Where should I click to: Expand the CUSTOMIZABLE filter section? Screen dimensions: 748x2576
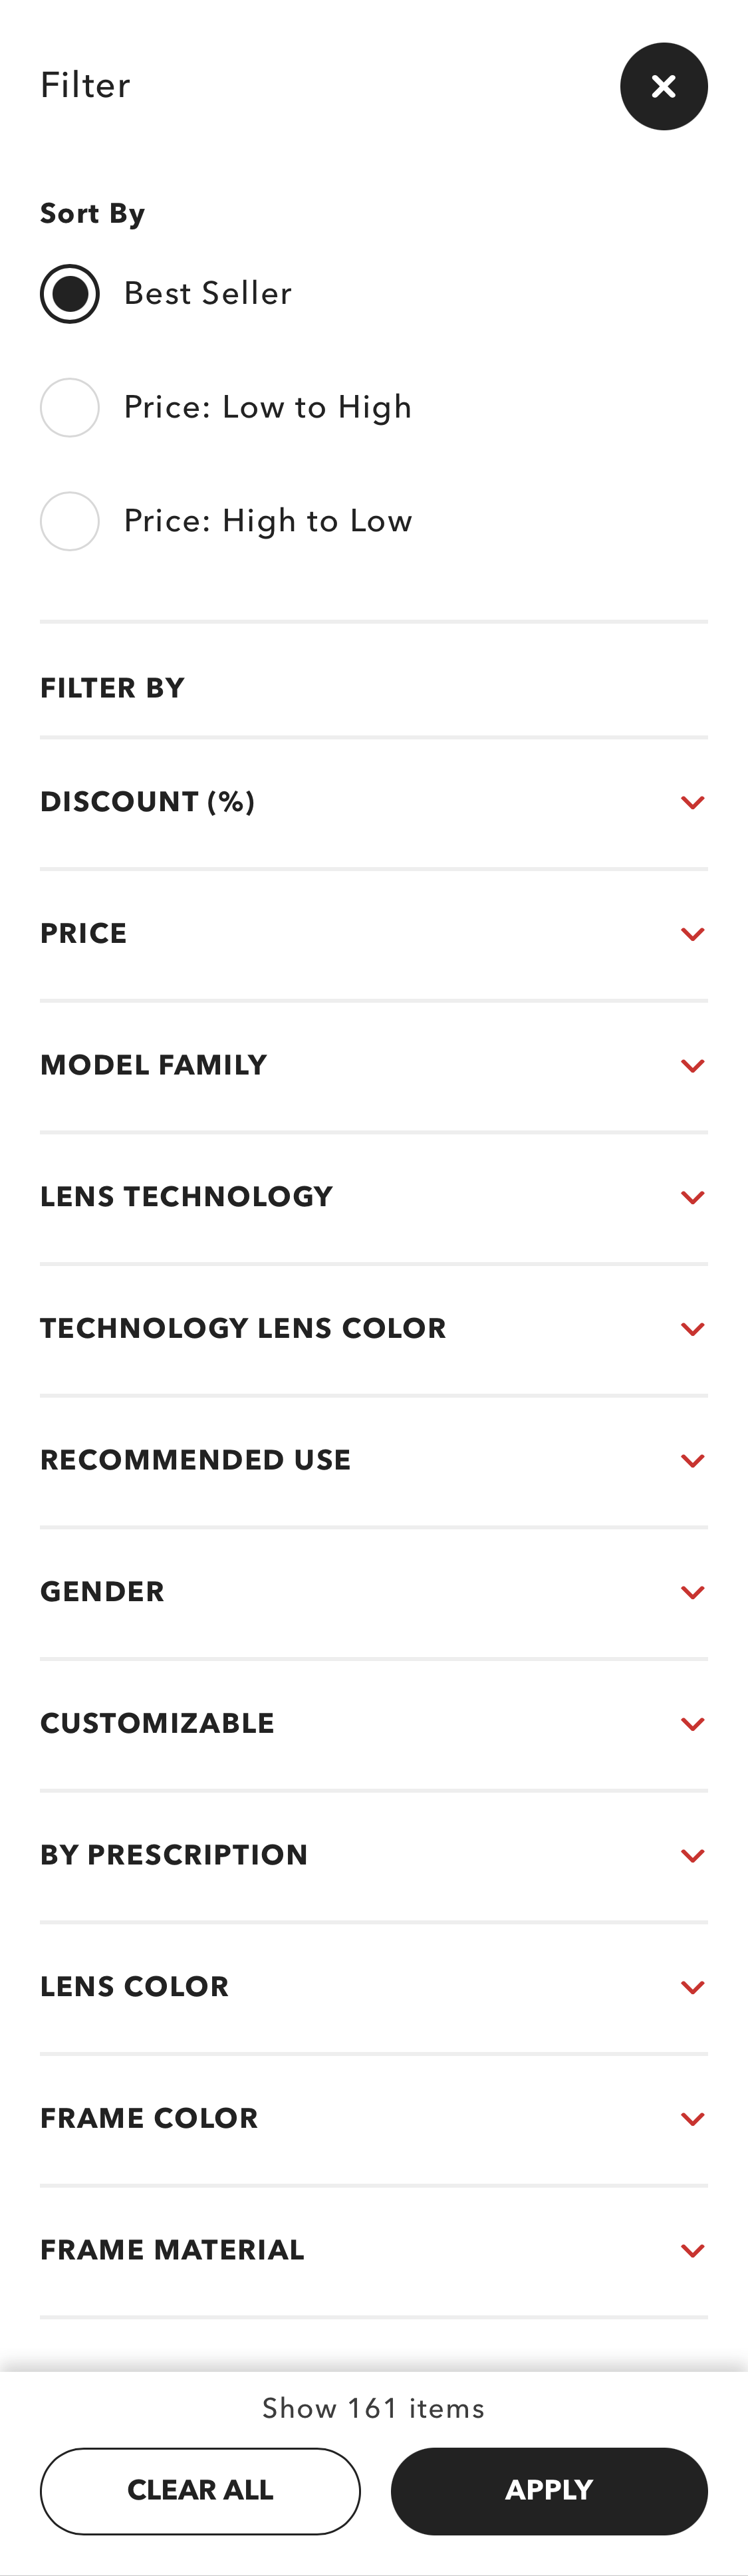coord(374,1723)
